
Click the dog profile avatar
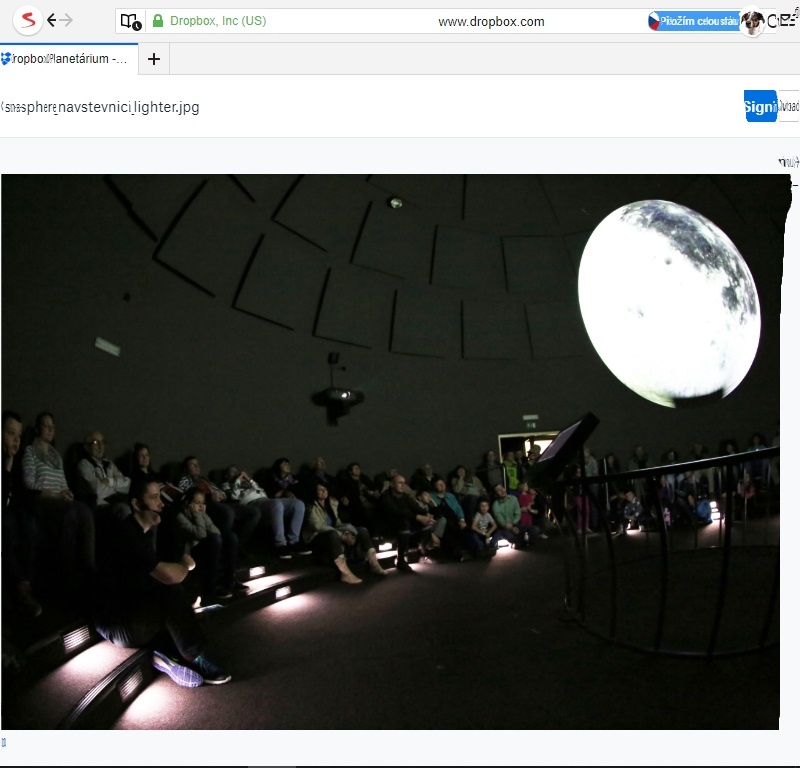(x=752, y=22)
